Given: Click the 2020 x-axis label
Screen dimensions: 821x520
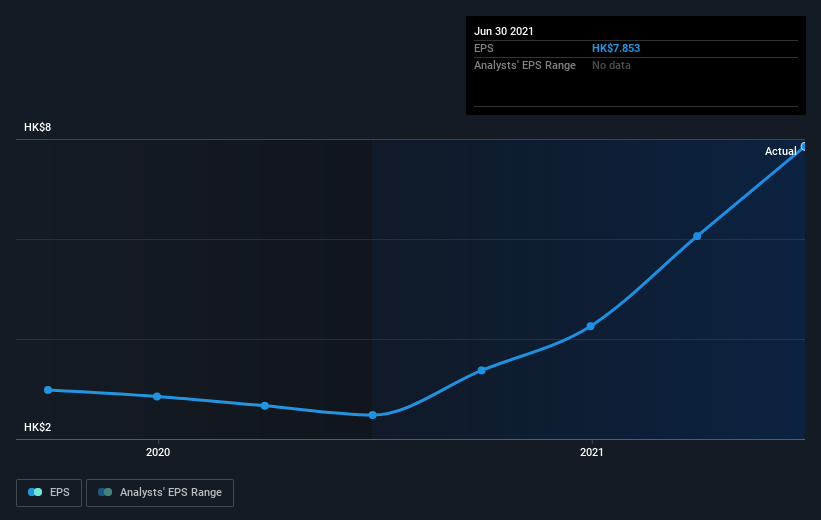Looking at the screenshot, I should (x=158, y=452).
